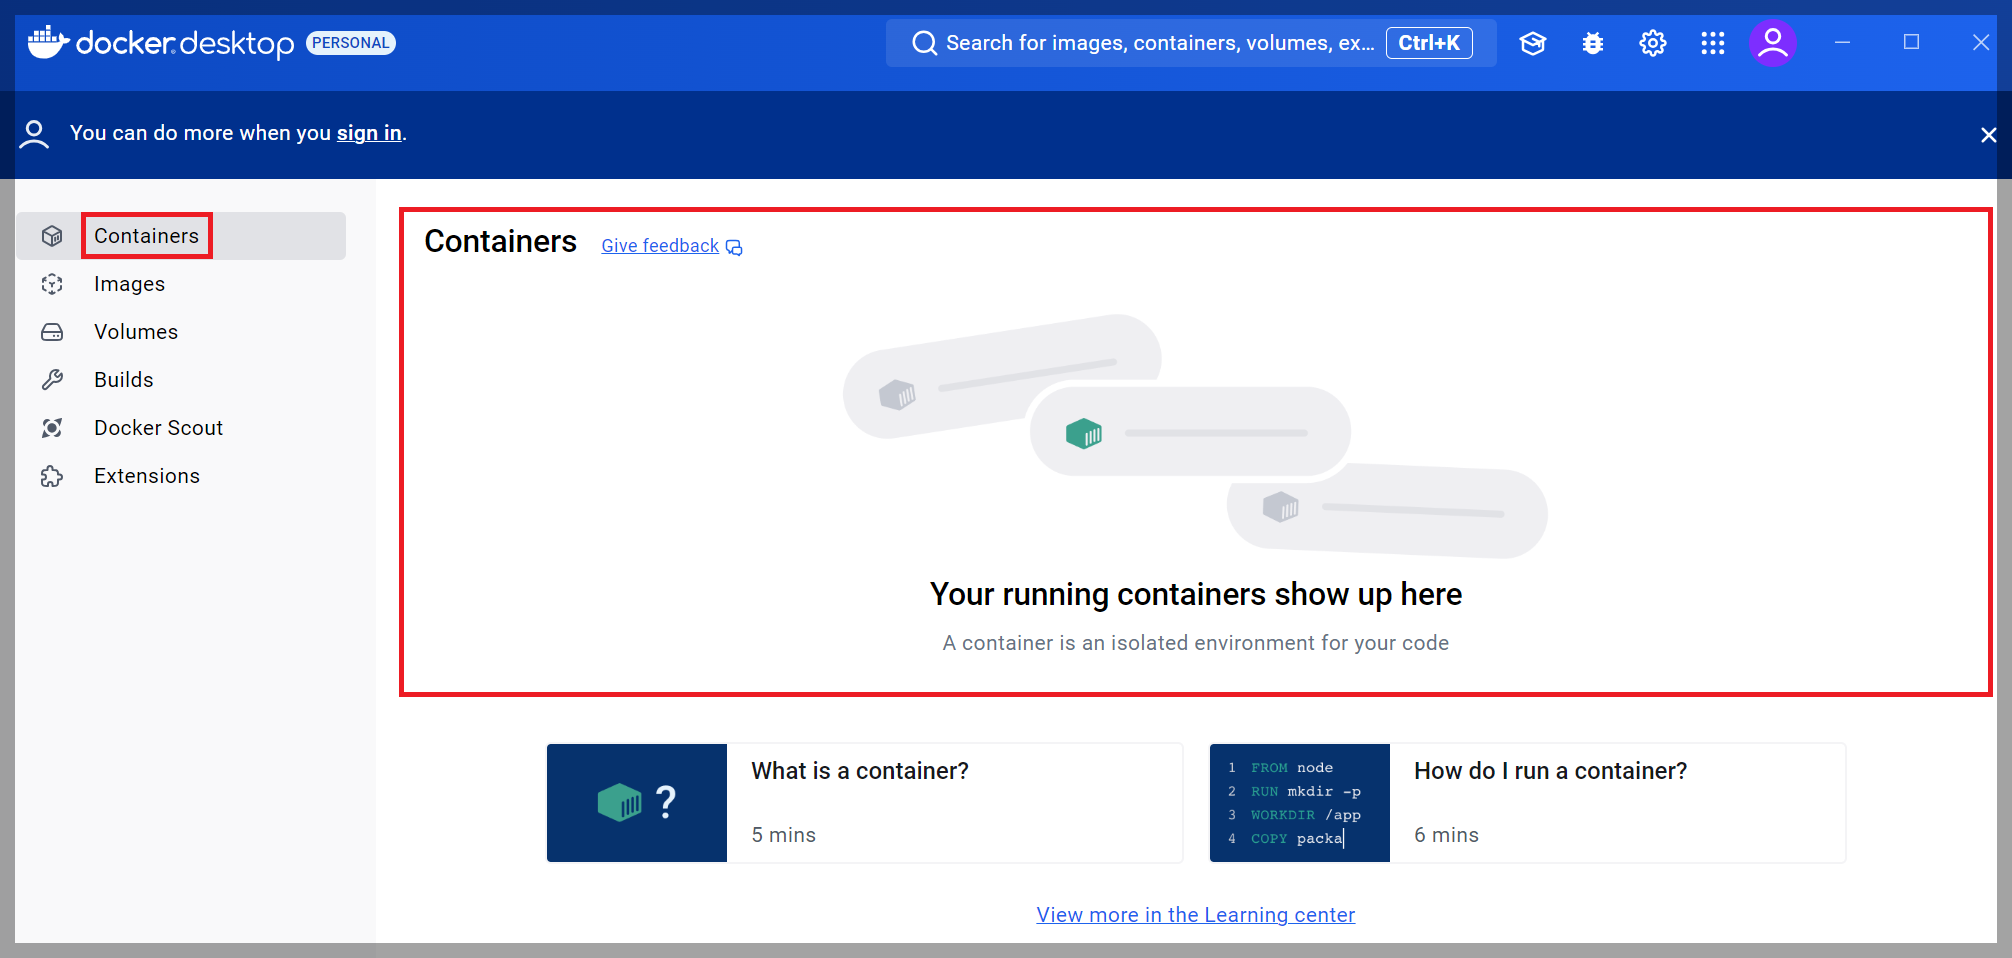Click the Dockerfile code thumbnail
2012x958 pixels.
[x=1300, y=803]
